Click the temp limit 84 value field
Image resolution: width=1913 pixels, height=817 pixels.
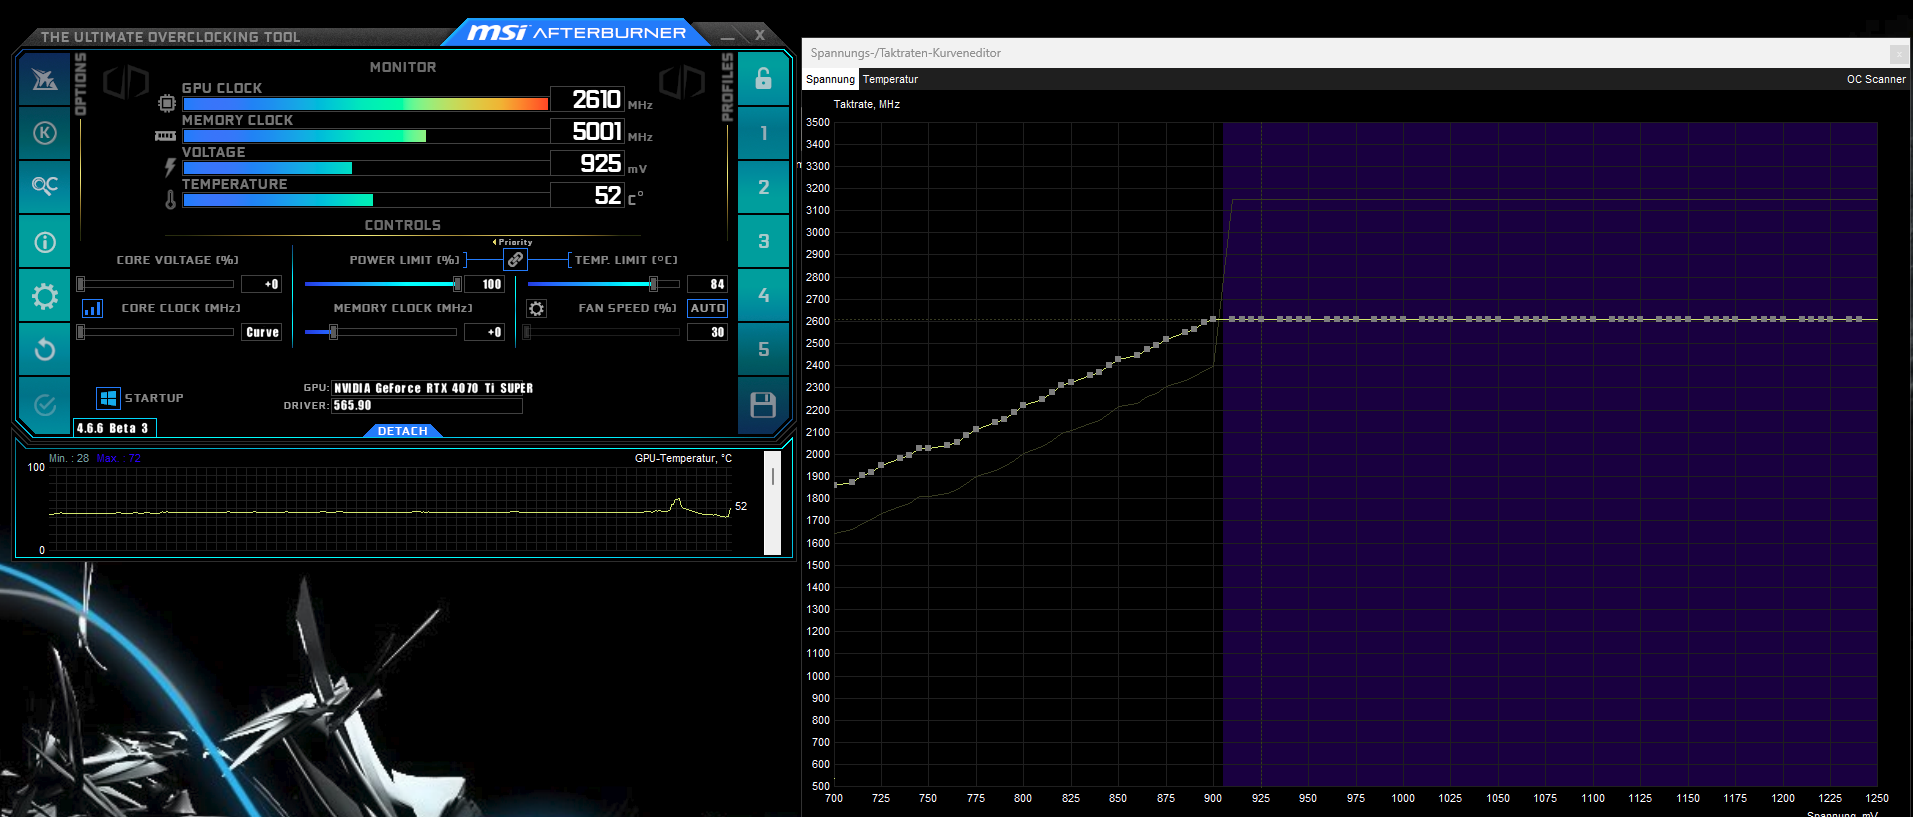pyautogui.click(x=708, y=284)
